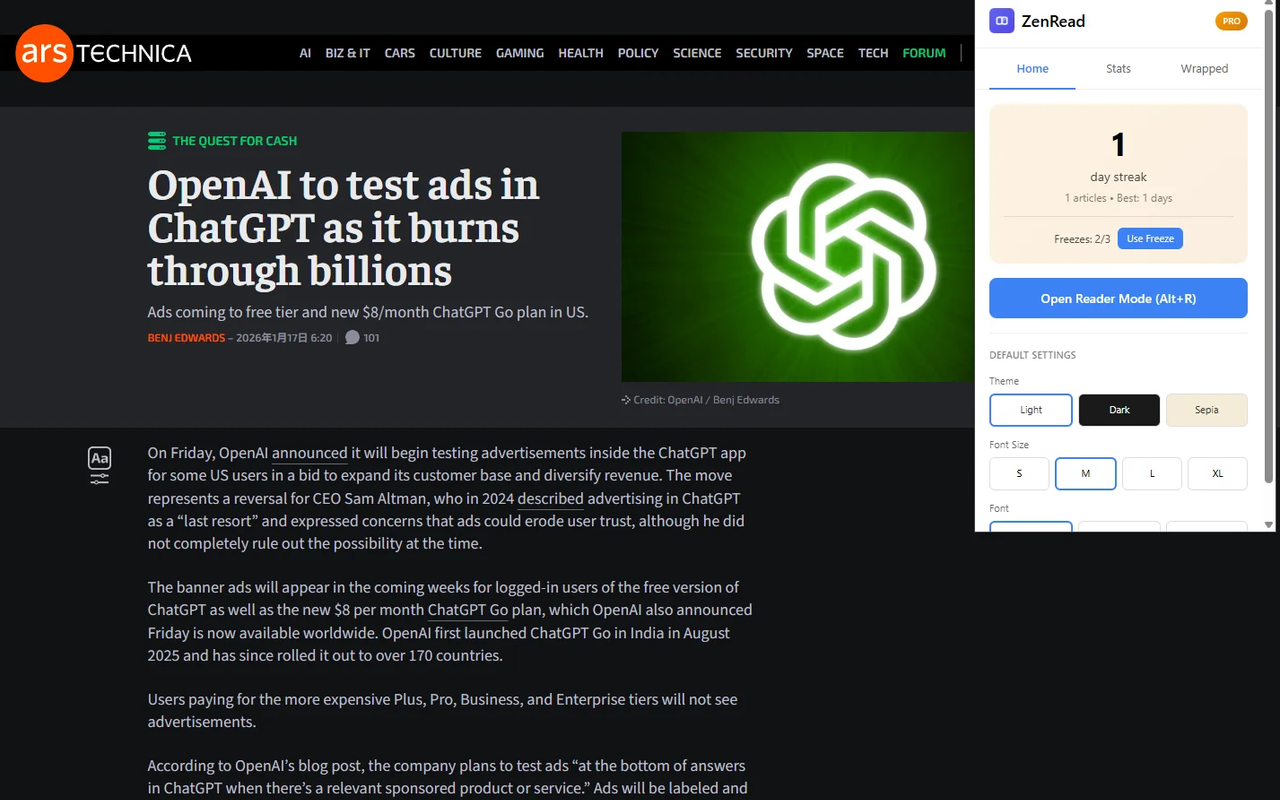Open the 'announced' hyperlink
Viewport: 1280px width, 800px height.
[309, 453]
